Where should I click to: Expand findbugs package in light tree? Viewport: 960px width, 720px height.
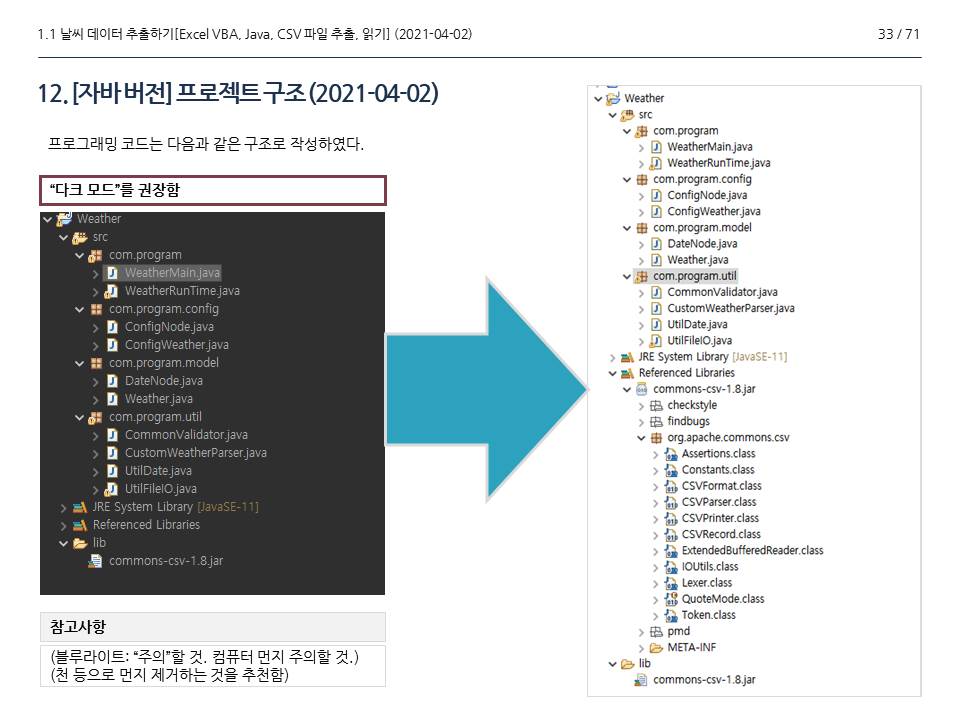(x=641, y=422)
